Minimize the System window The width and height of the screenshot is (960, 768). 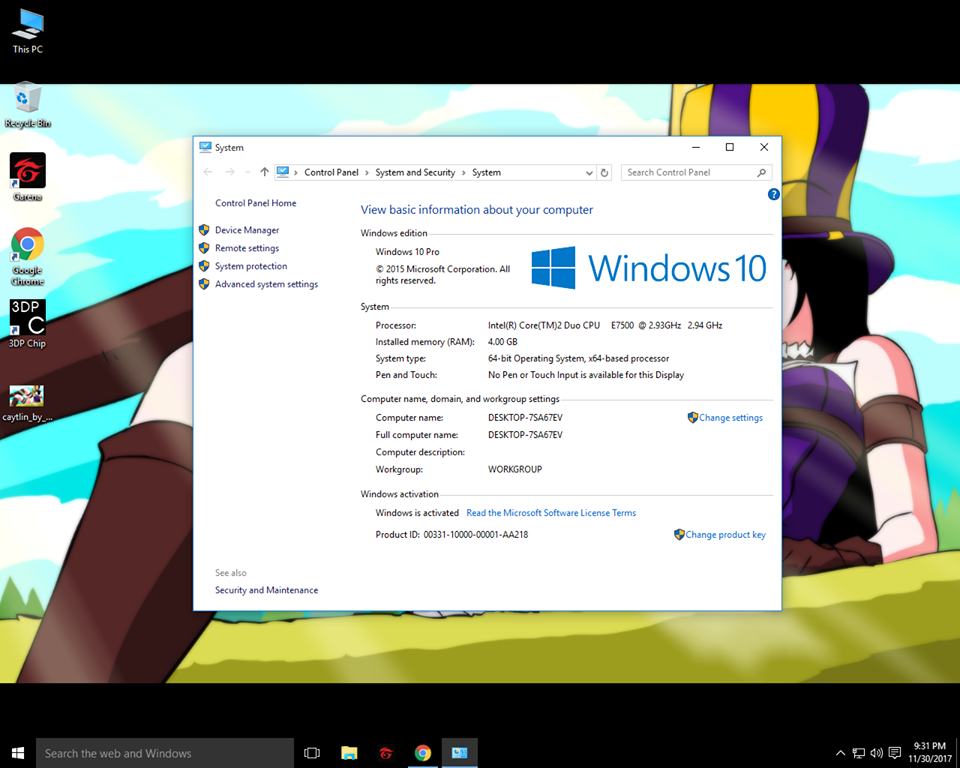pyautogui.click(x=696, y=147)
